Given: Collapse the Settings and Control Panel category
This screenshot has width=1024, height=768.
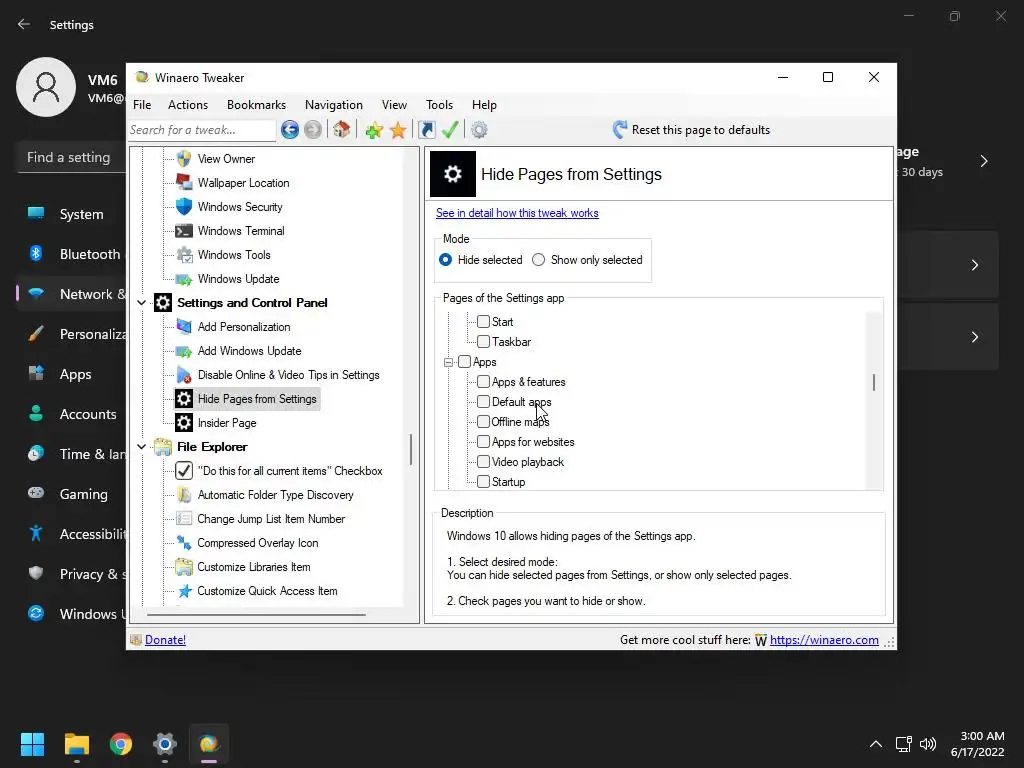Looking at the screenshot, I should [x=141, y=302].
